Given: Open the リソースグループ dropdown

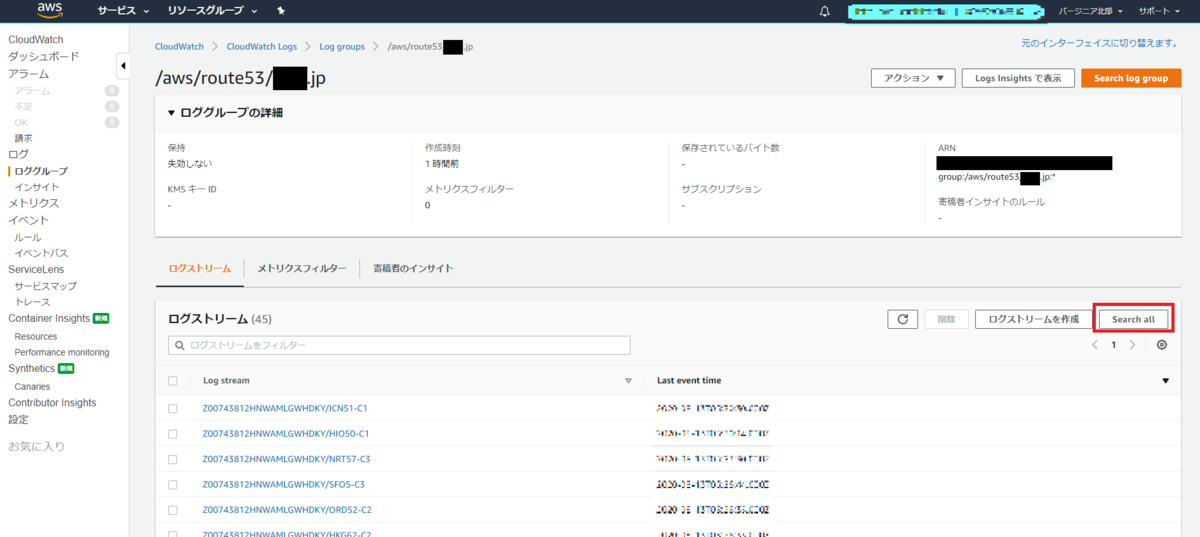Looking at the screenshot, I should (x=211, y=11).
